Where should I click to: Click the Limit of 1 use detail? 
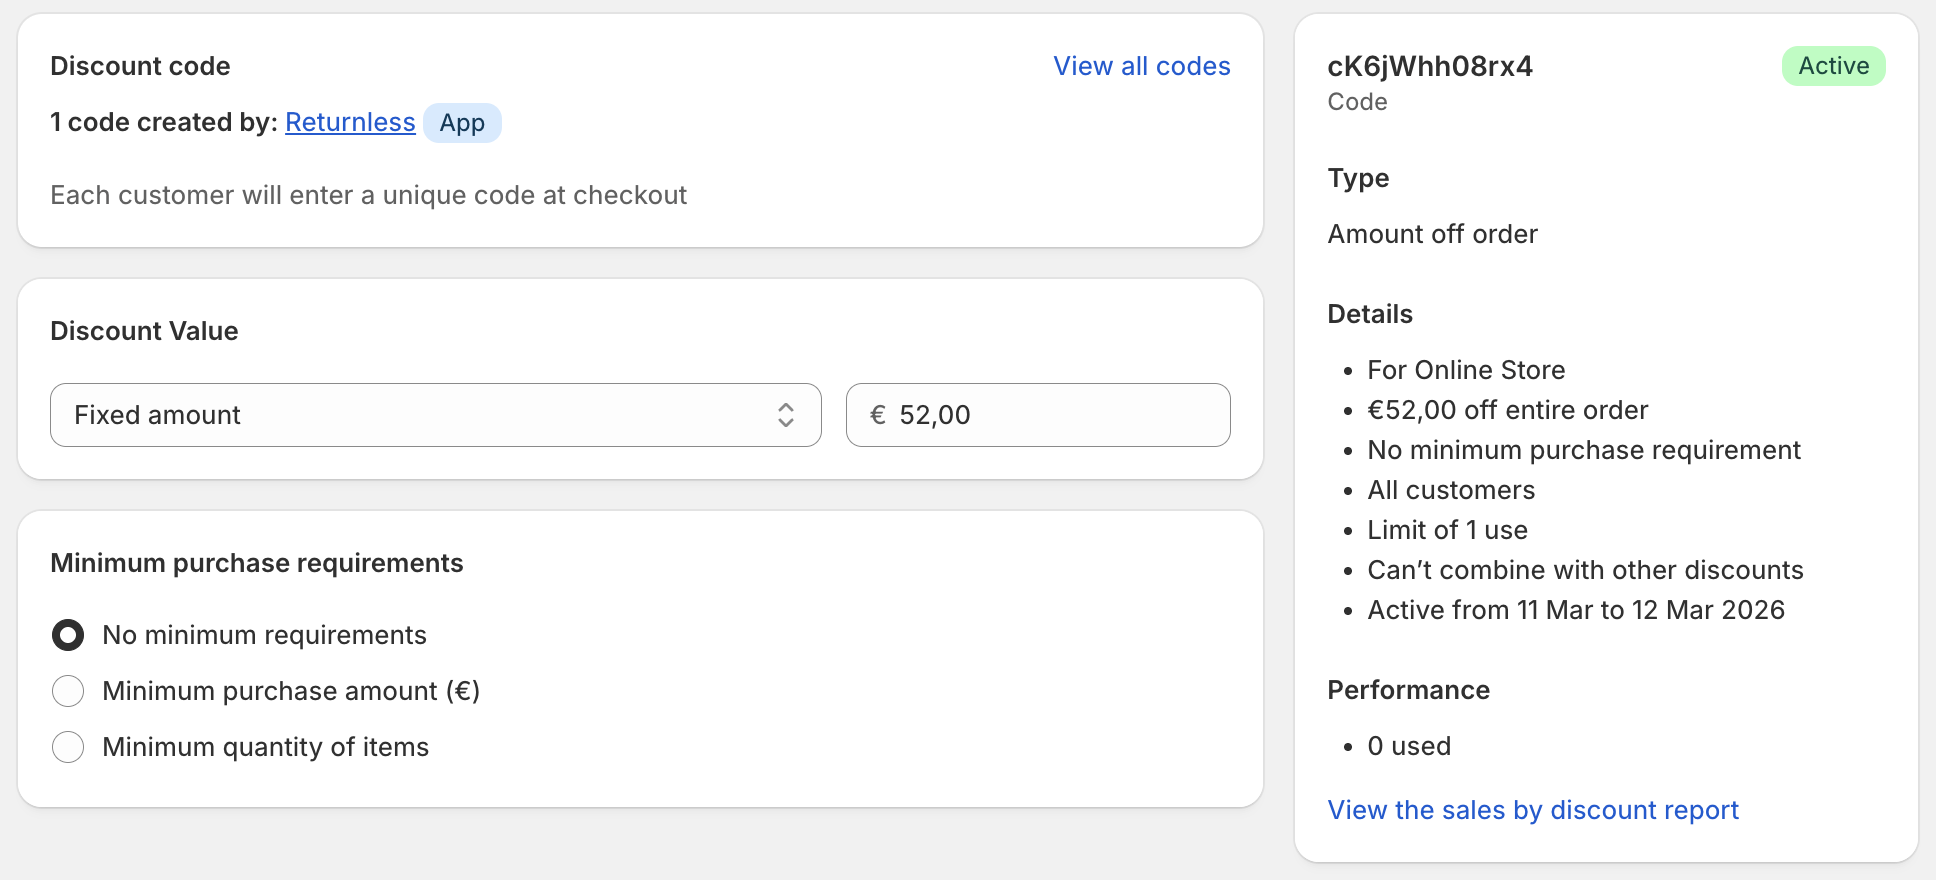(x=1447, y=530)
